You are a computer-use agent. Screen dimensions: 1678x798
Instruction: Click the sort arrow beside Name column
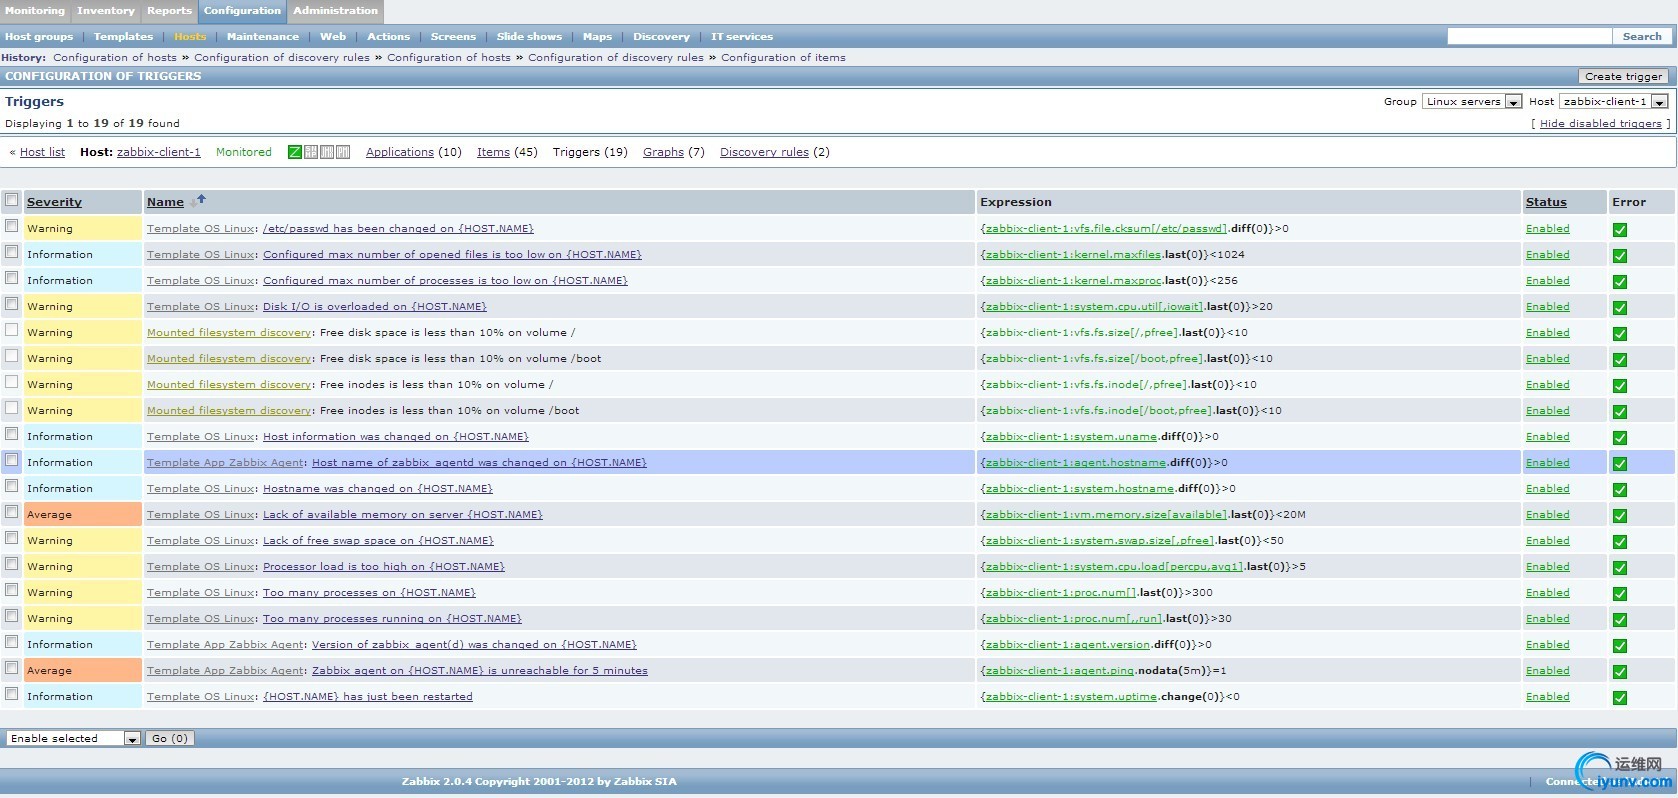pos(198,201)
